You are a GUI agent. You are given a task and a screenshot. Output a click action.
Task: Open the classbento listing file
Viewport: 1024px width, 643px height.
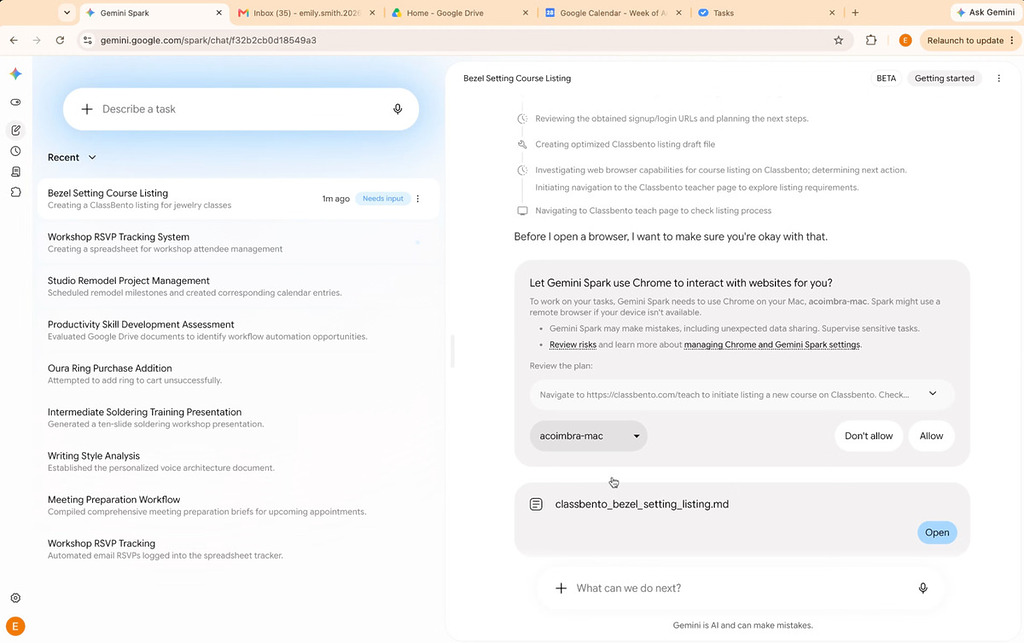(x=937, y=533)
